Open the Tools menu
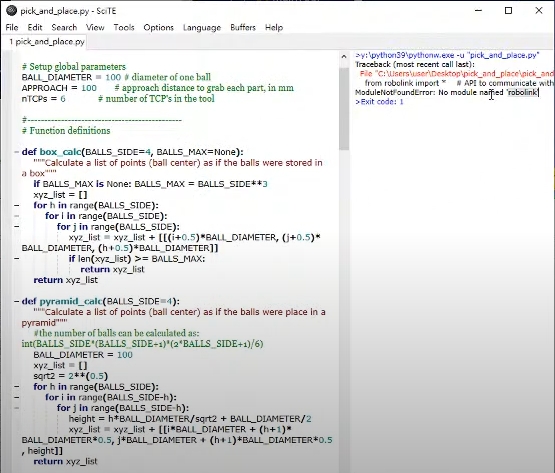The image size is (555, 473). (x=124, y=28)
